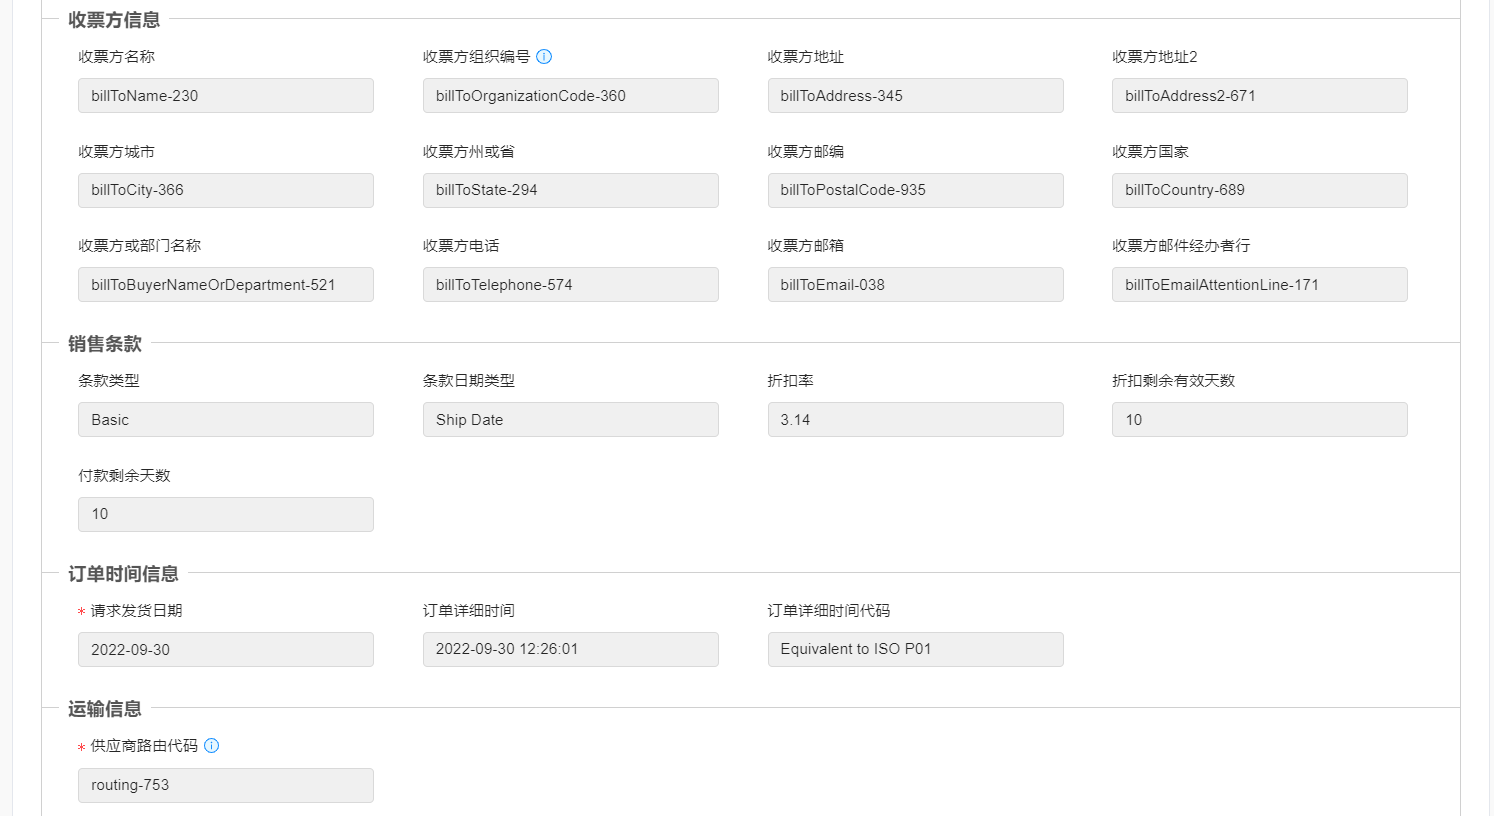The image size is (1494, 816).
Task: Click the 付款剩余天数 label
Action: tap(125, 476)
